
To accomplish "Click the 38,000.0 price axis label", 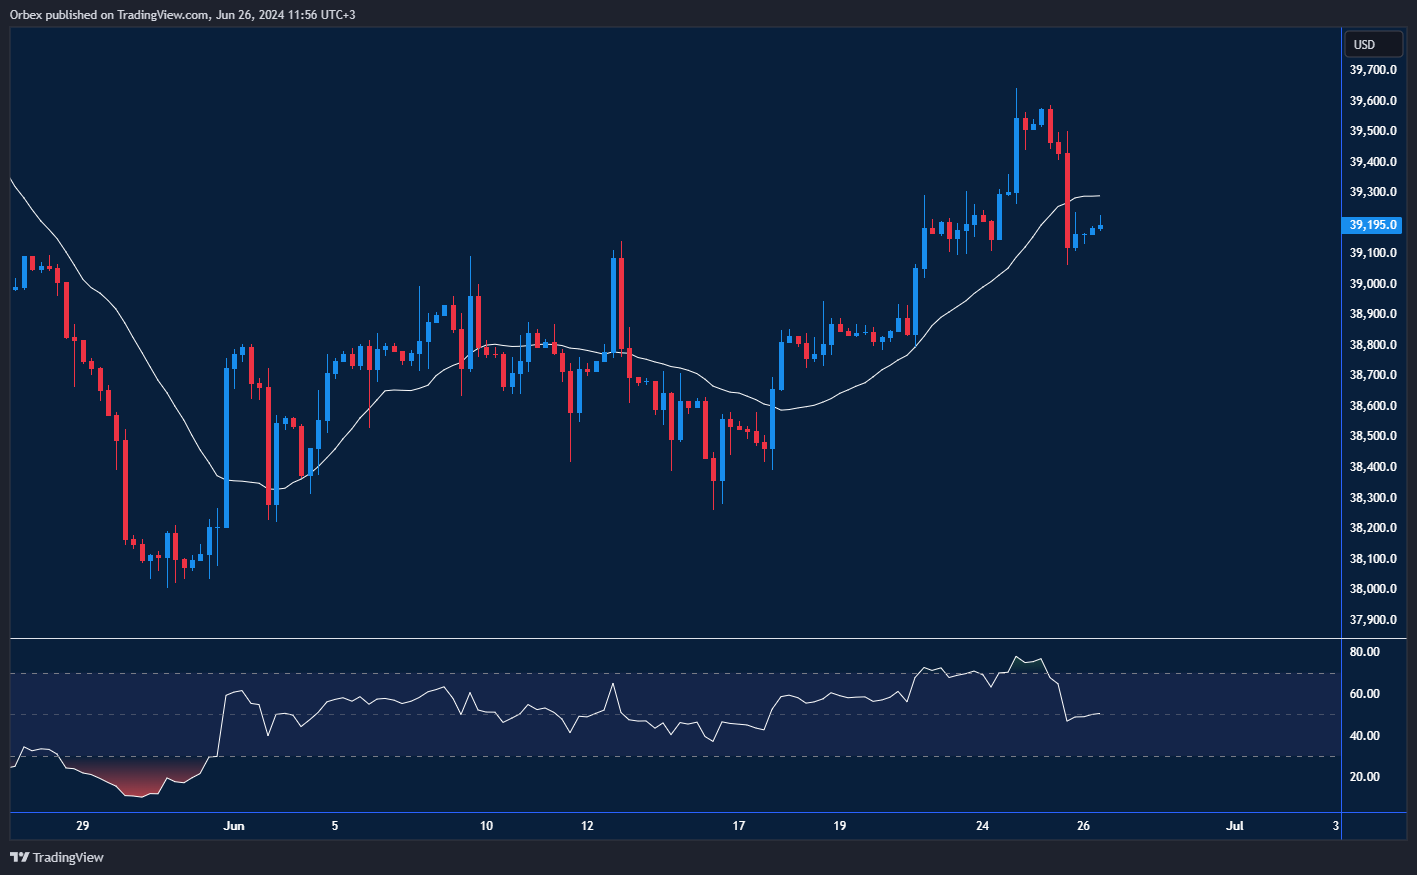I will click(x=1372, y=589).
